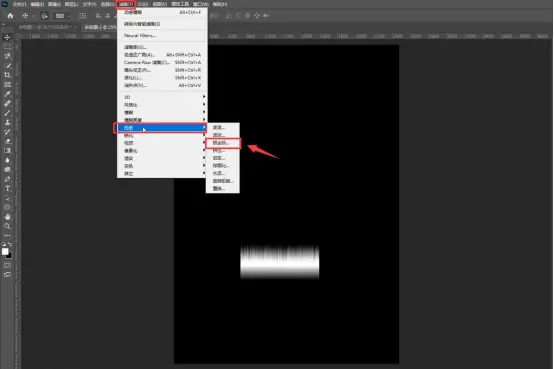Select the Frame tool
This screenshot has width=554, height=369.
point(7,84)
